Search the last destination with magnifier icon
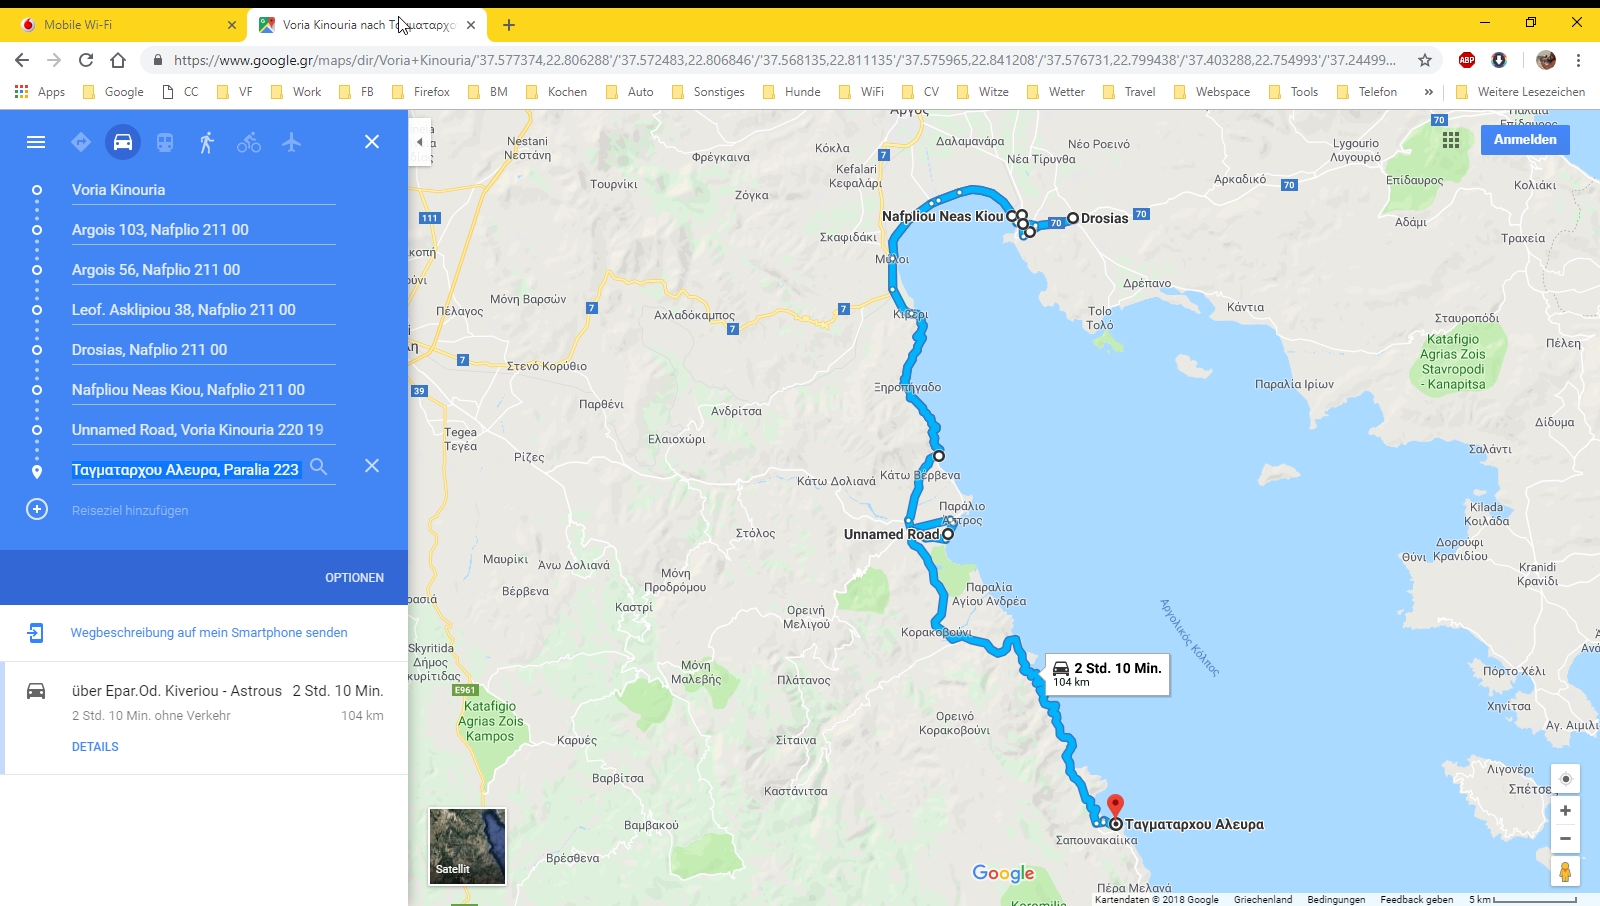 (x=319, y=467)
